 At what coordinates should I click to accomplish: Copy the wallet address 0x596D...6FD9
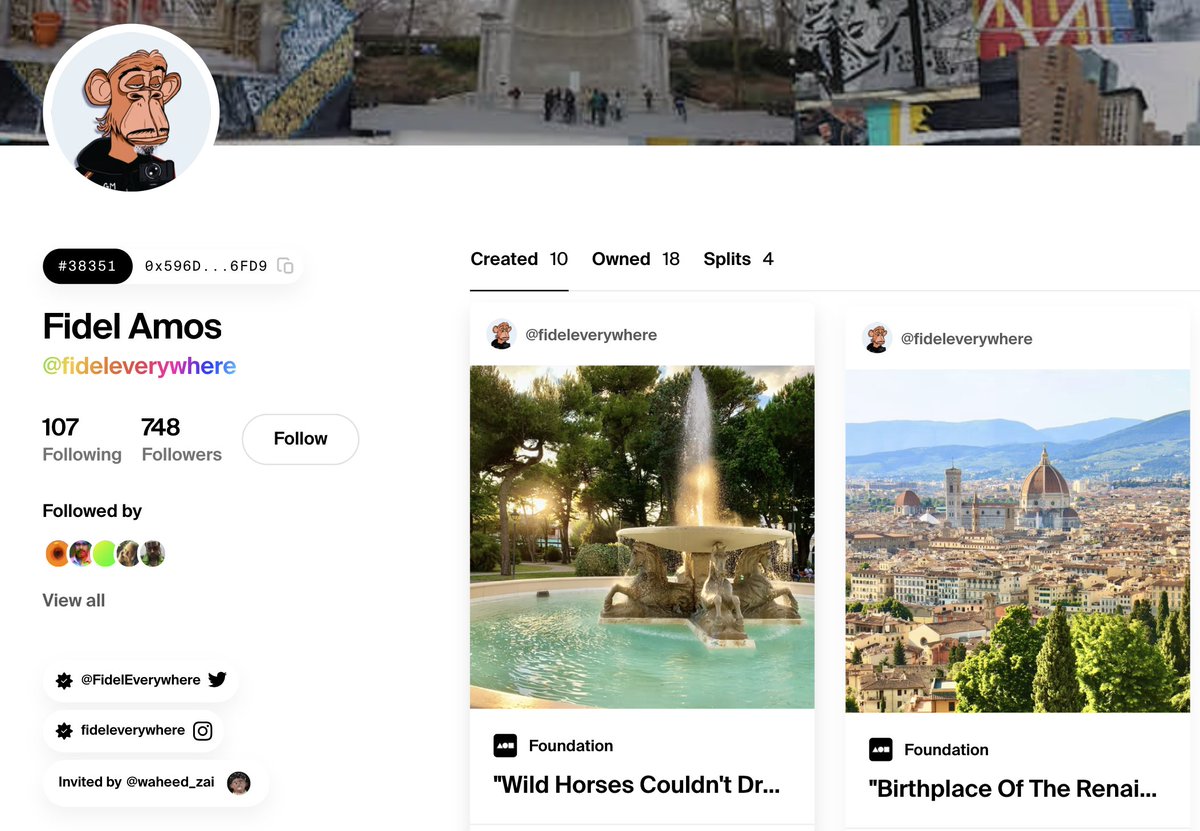coord(285,266)
